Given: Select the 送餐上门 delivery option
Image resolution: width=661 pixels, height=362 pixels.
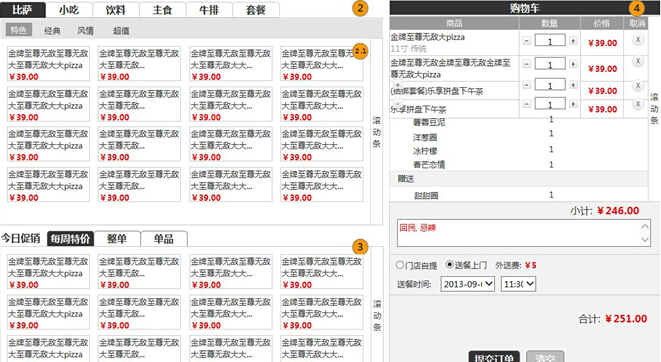Looking at the screenshot, I should (450, 265).
